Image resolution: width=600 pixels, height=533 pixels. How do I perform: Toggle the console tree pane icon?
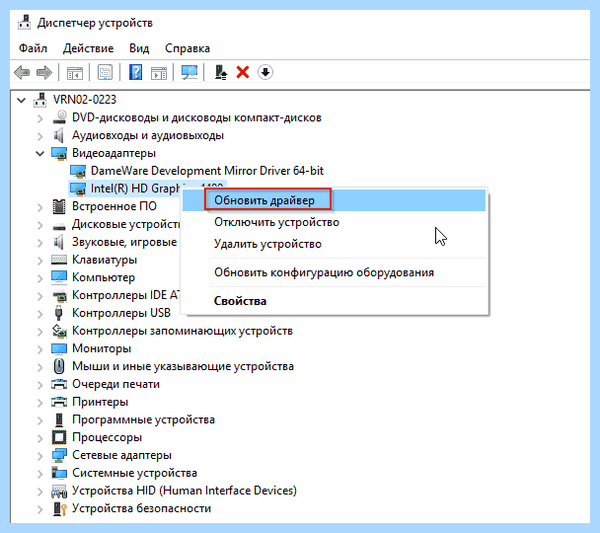coord(75,72)
